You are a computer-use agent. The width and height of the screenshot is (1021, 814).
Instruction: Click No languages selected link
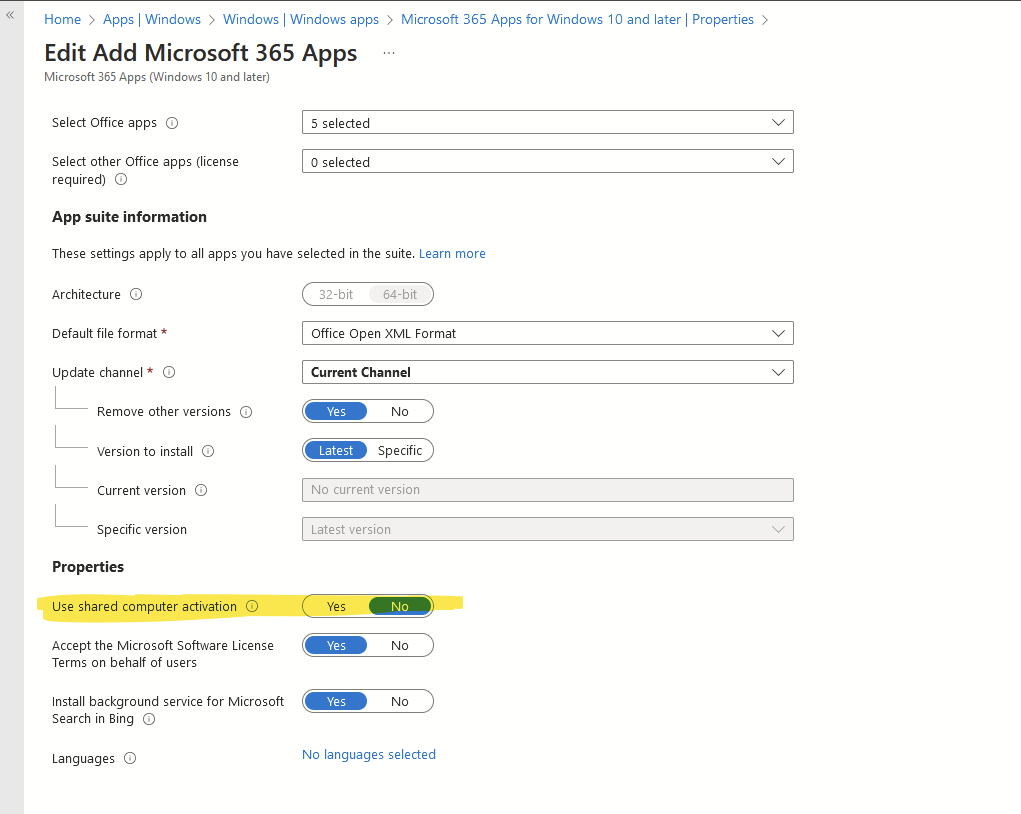pyautogui.click(x=369, y=755)
